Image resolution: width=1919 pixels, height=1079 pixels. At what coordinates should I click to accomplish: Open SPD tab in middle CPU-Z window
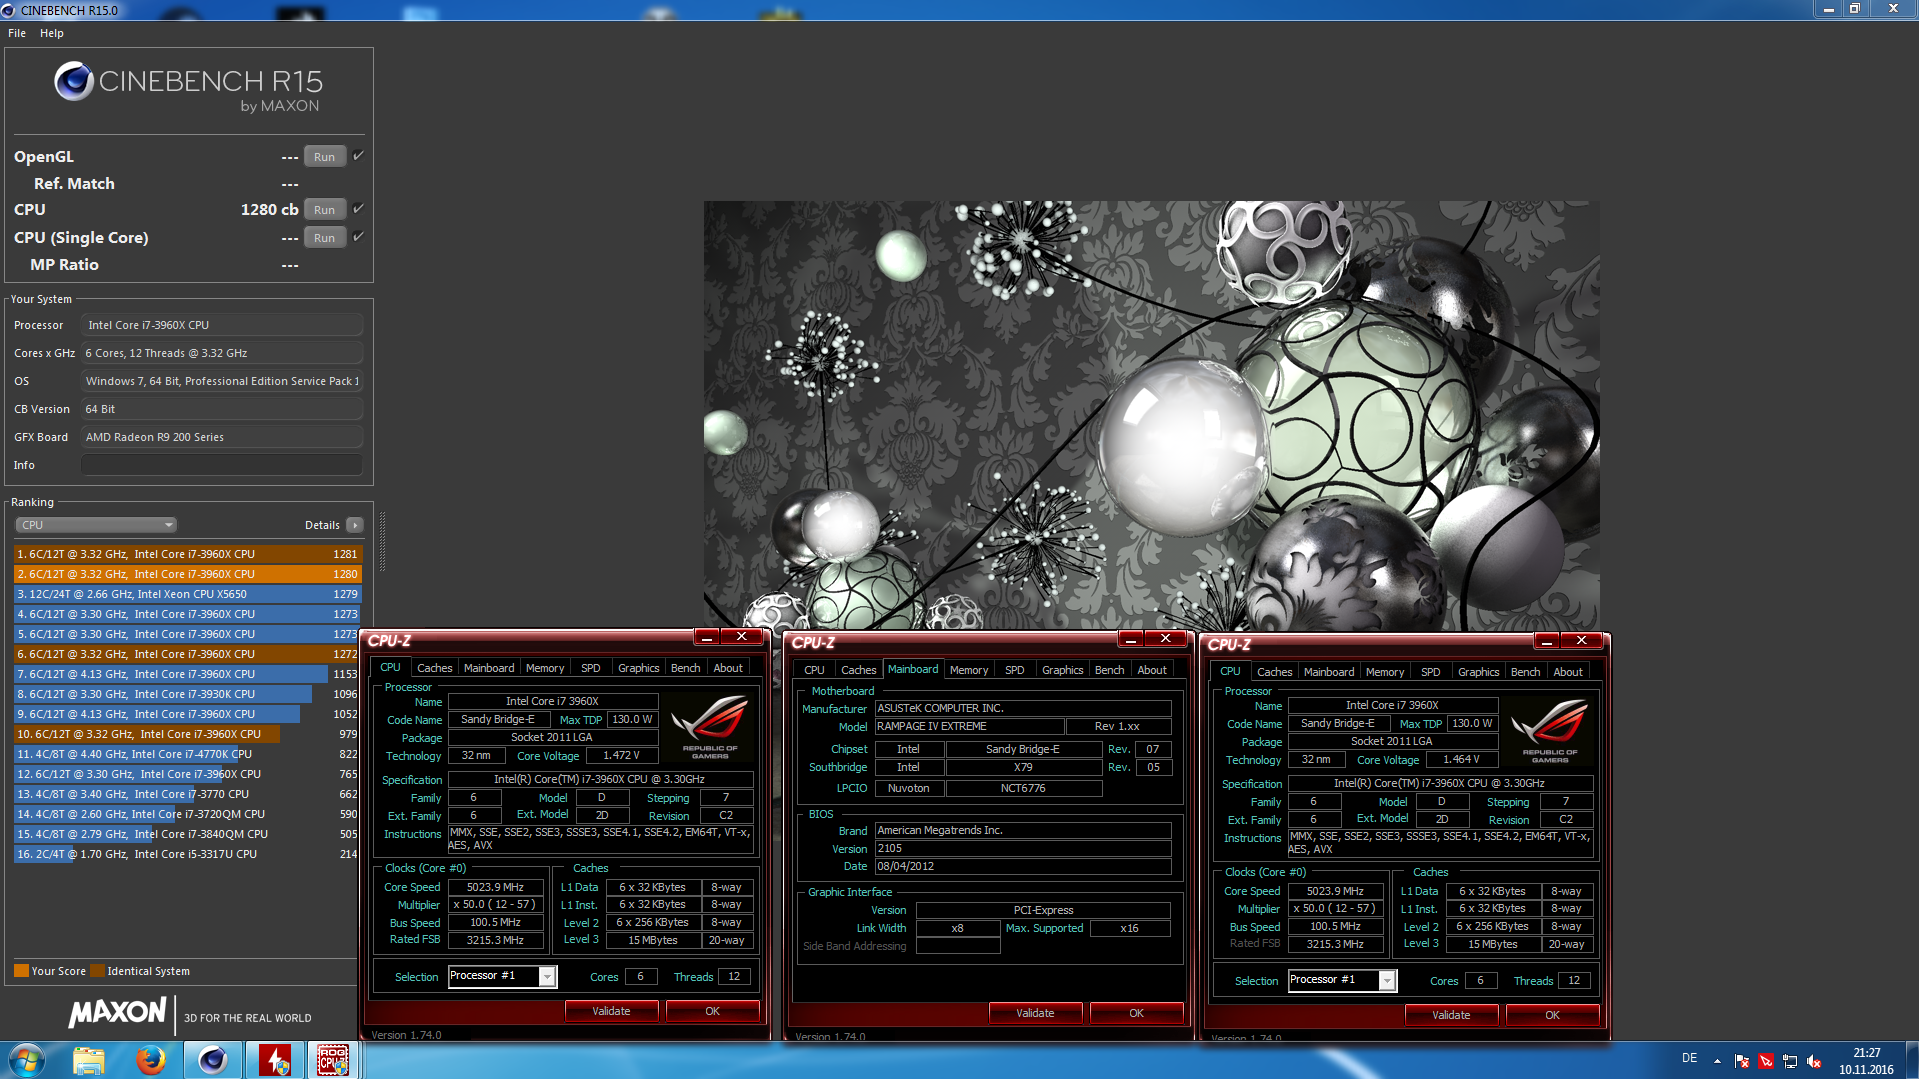[x=1015, y=670]
